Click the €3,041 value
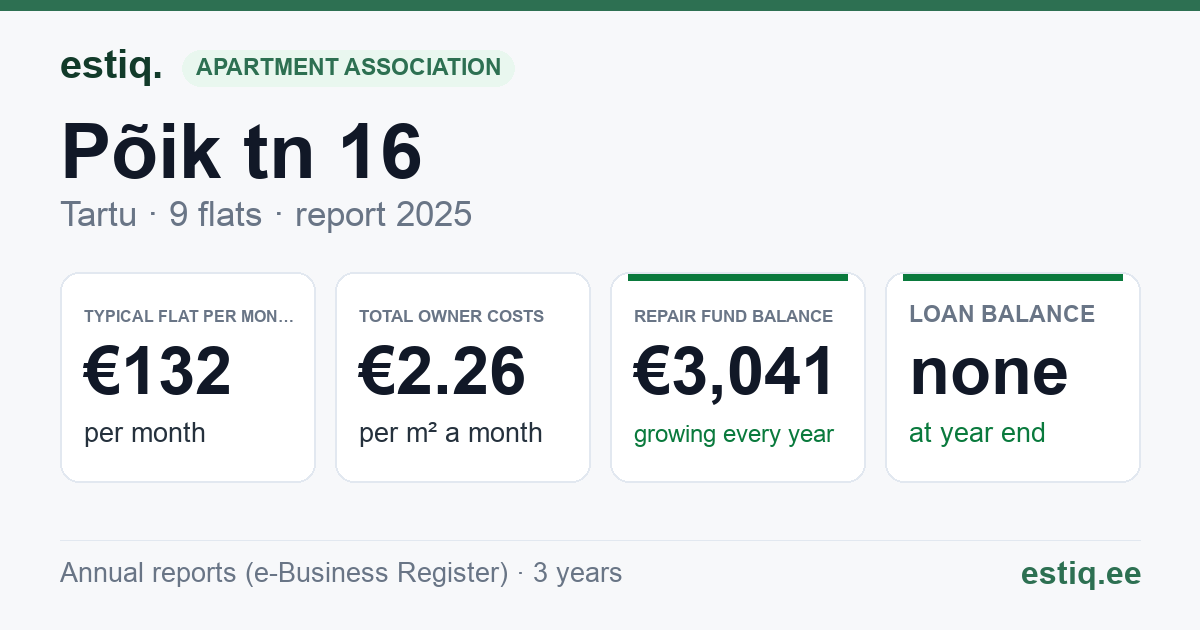This screenshot has height=630, width=1200. pos(735,372)
